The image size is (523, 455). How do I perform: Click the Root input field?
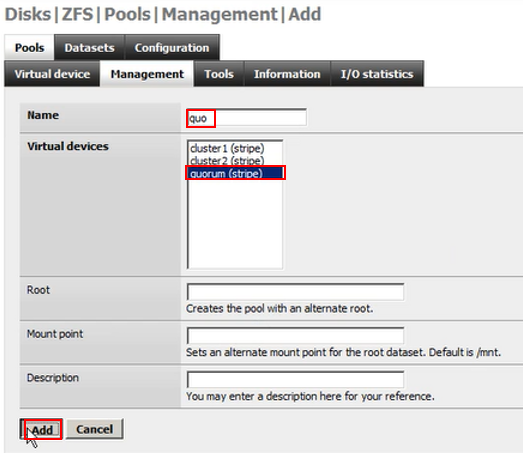[295, 292]
